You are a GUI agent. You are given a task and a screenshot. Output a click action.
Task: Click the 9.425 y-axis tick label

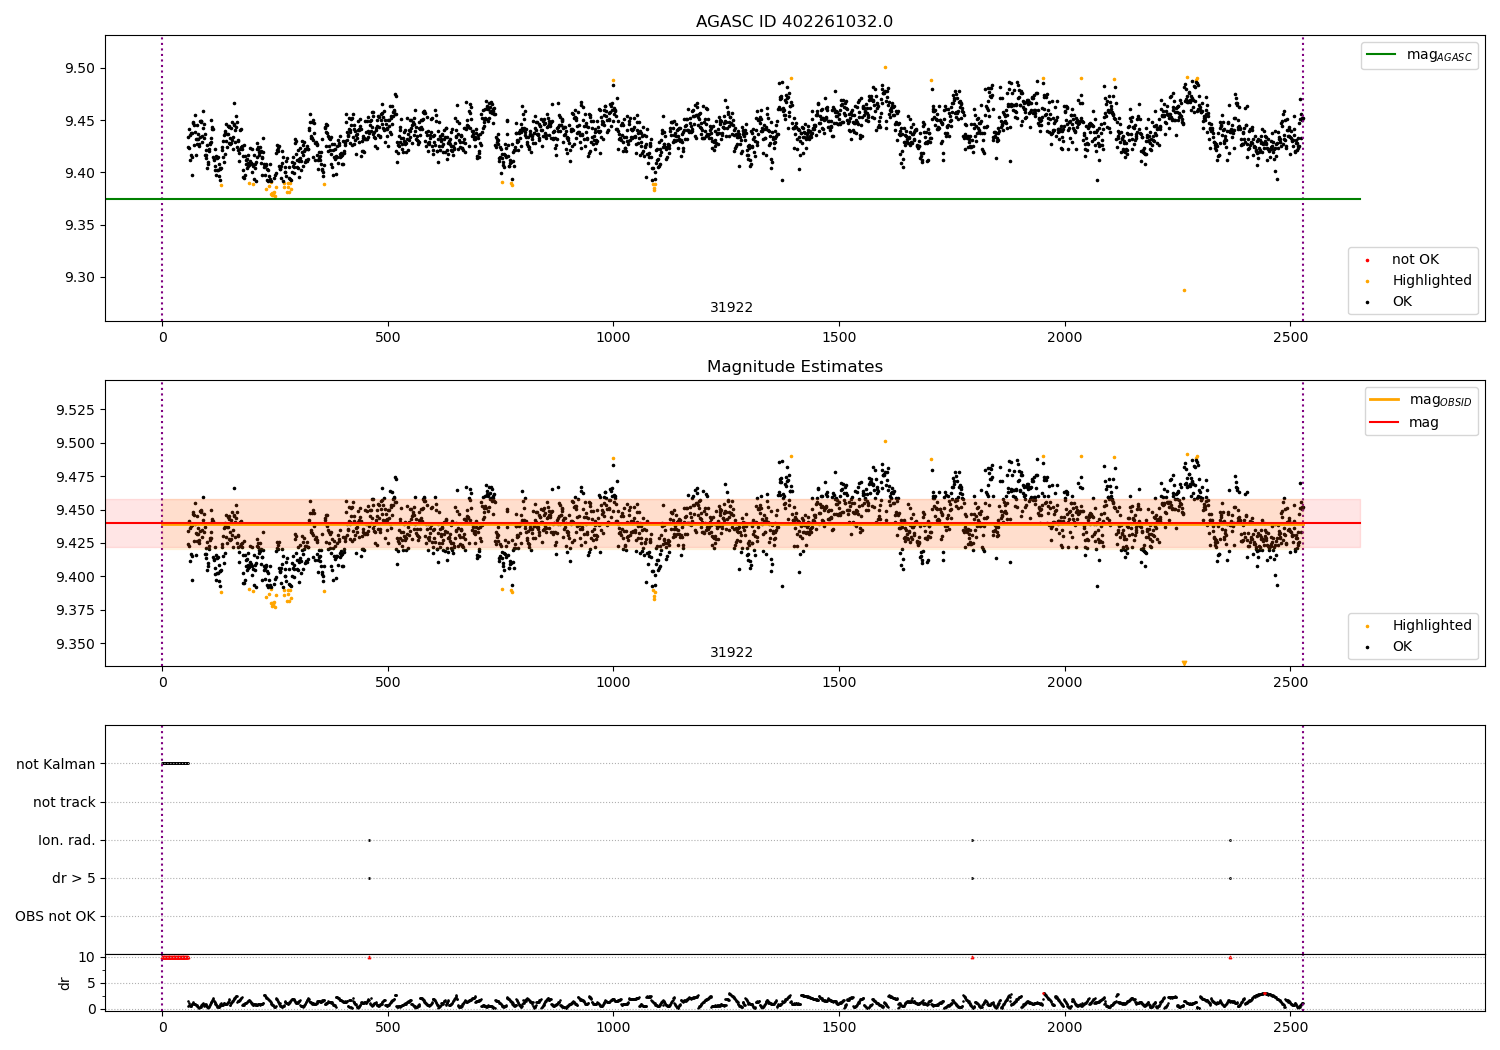click(78, 543)
